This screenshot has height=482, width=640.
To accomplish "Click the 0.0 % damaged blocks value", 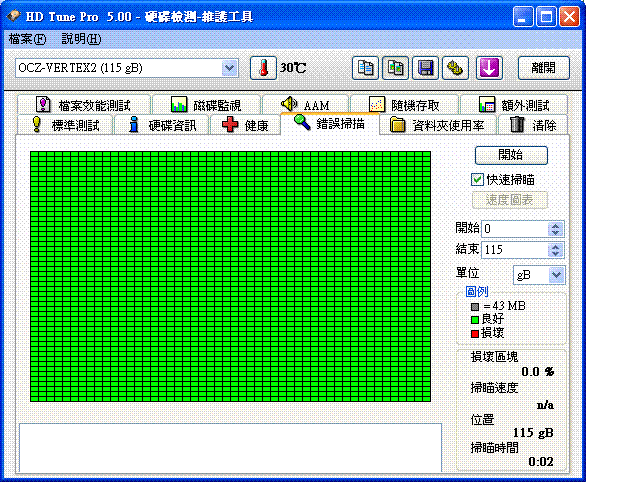I will [x=538, y=372].
